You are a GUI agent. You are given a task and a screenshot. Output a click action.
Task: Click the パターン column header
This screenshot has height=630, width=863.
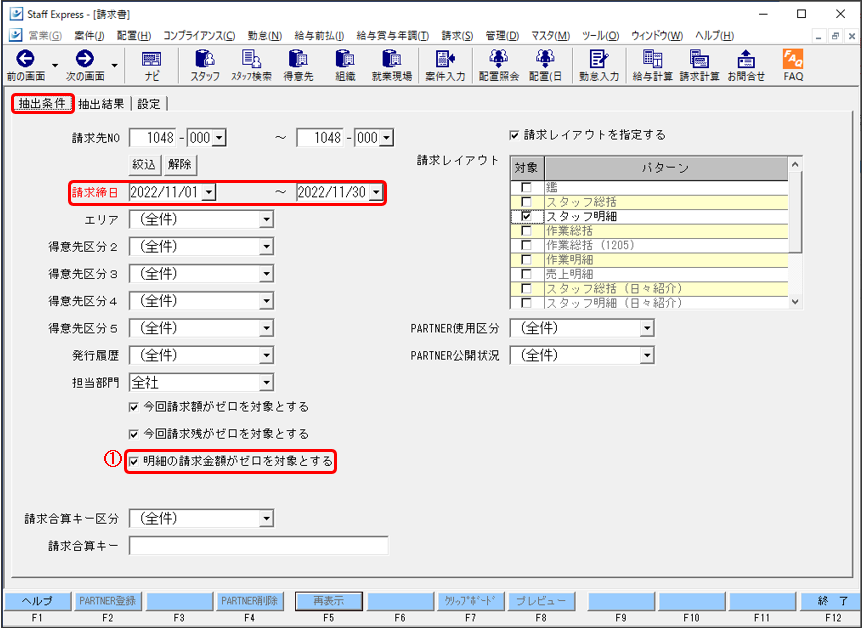click(665, 168)
